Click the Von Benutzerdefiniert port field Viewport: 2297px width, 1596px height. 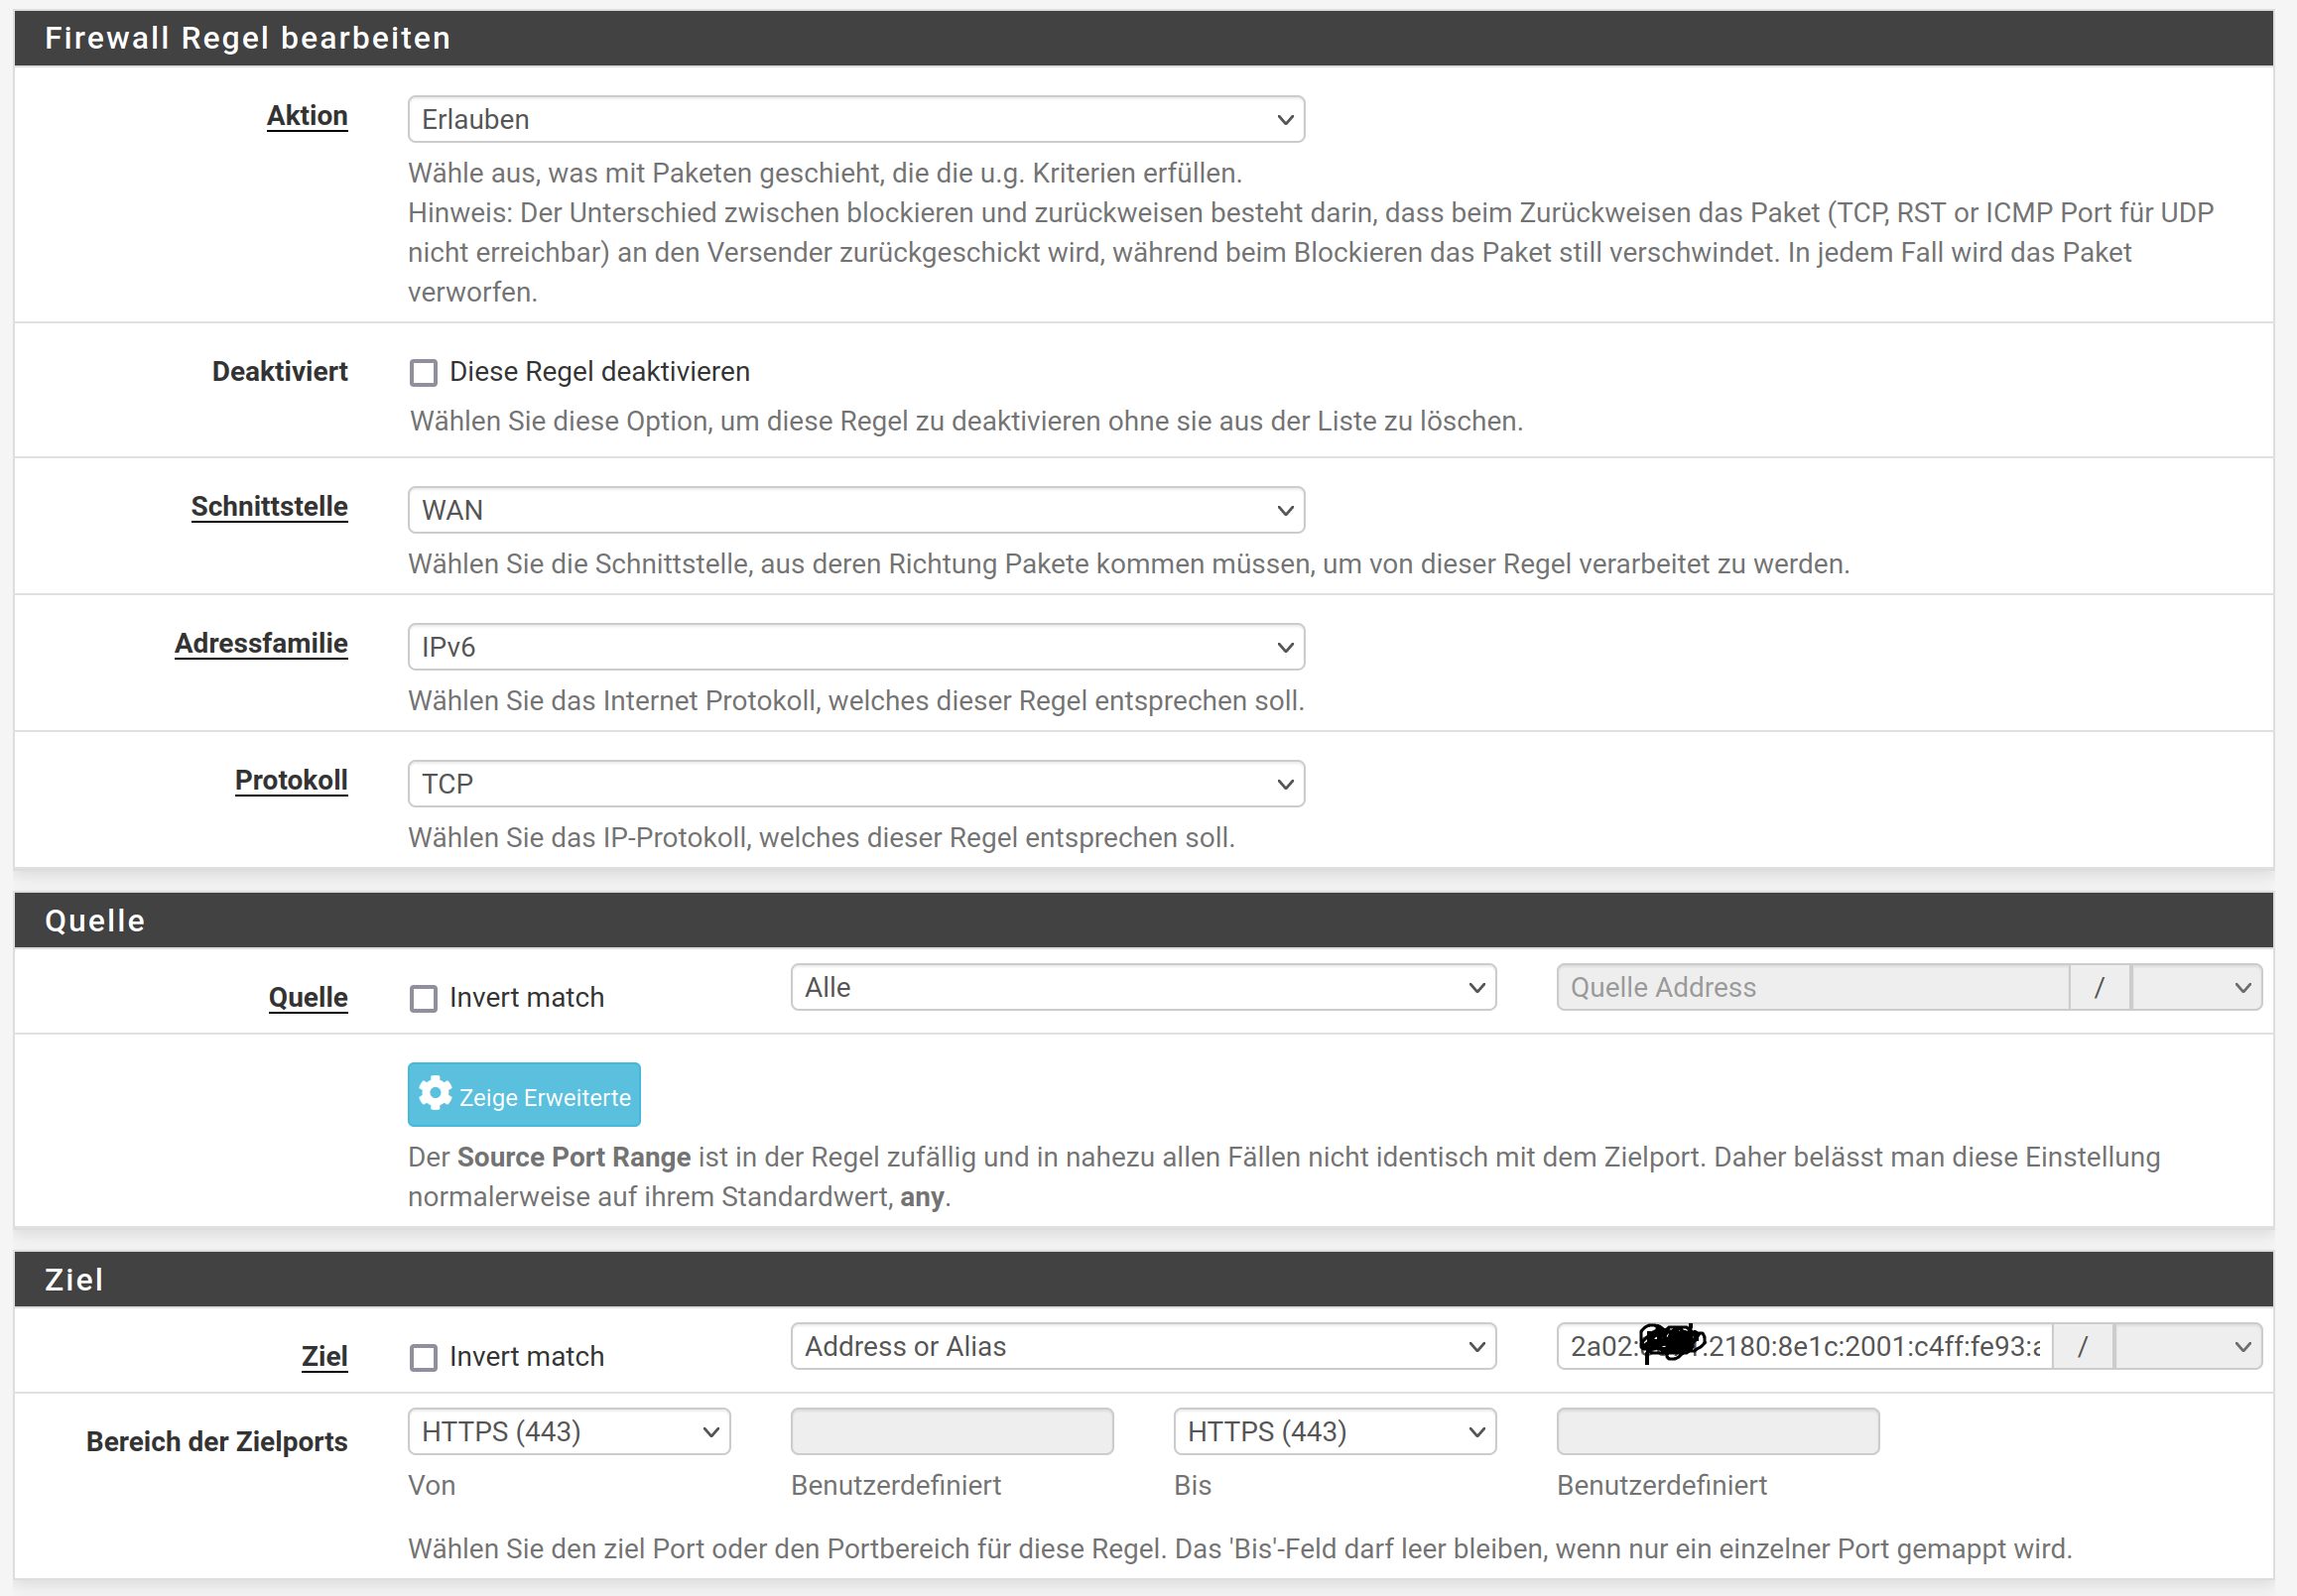click(952, 1432)
